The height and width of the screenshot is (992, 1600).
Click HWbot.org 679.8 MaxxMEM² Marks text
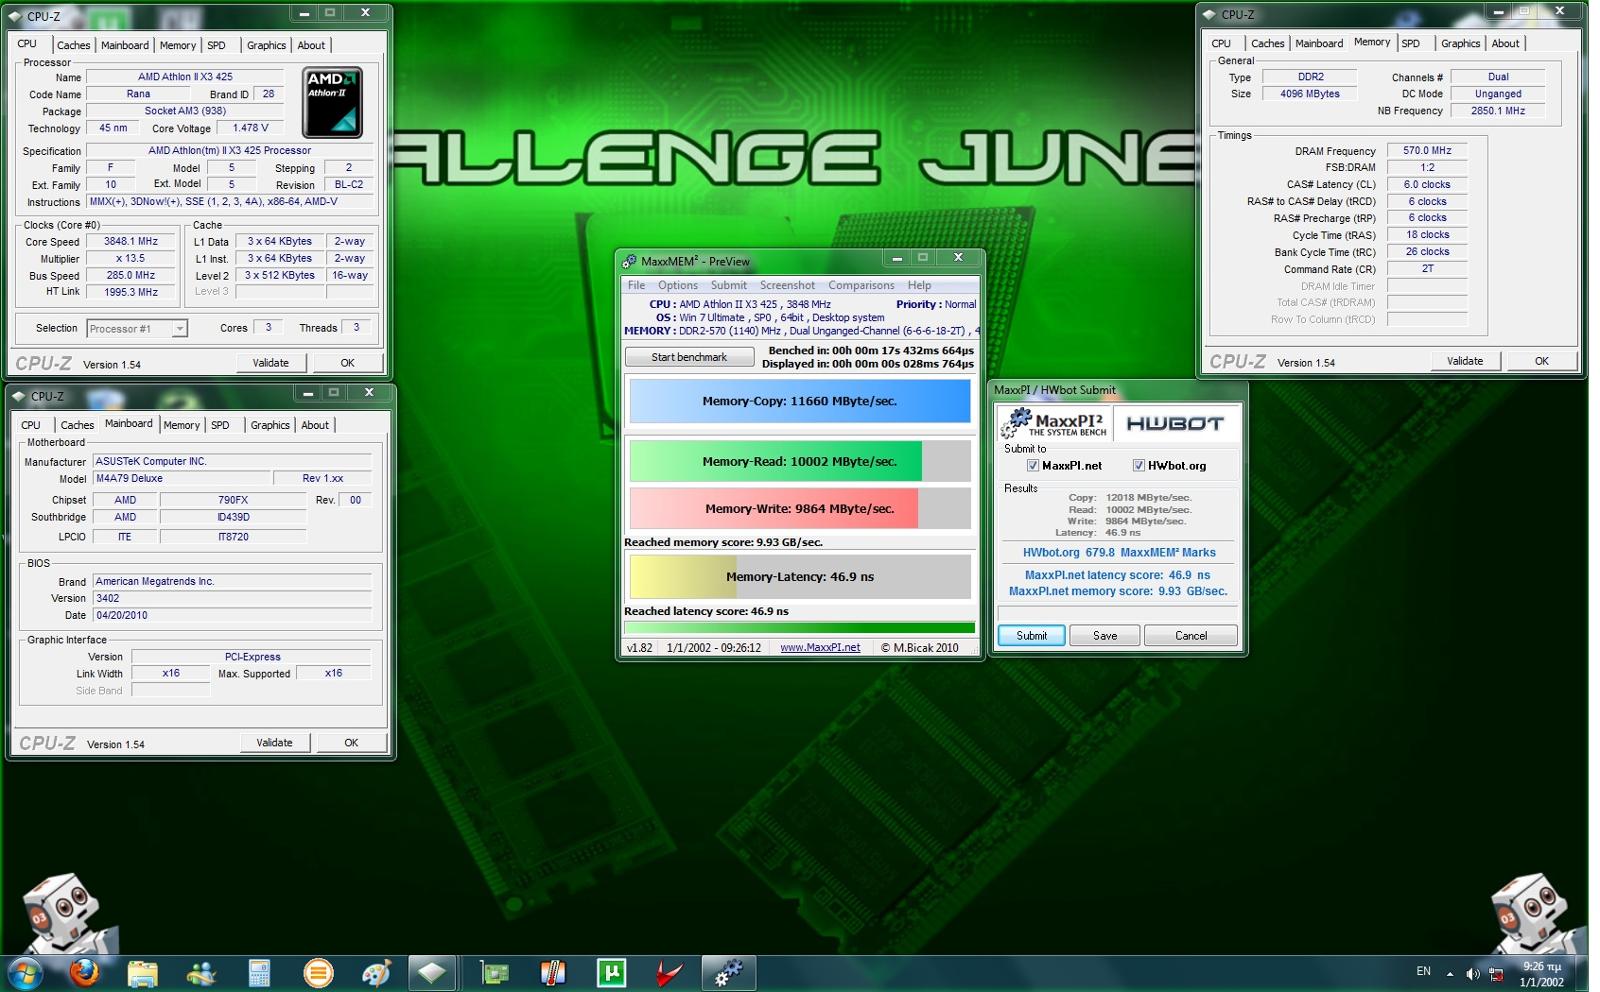tap(1119, 552)
